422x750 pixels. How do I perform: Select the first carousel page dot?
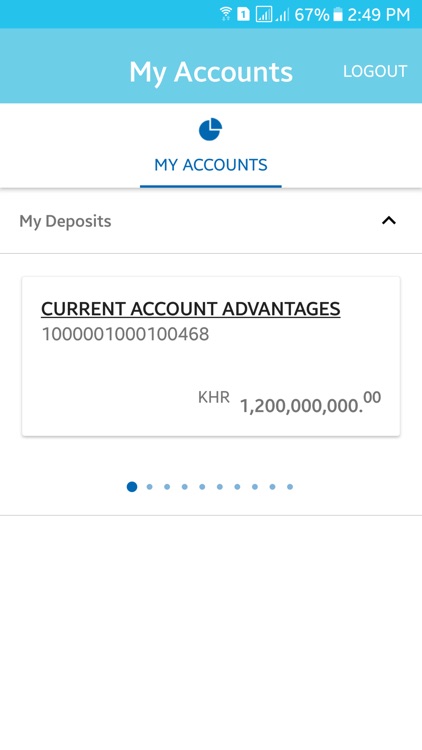[x=132, y=487]
